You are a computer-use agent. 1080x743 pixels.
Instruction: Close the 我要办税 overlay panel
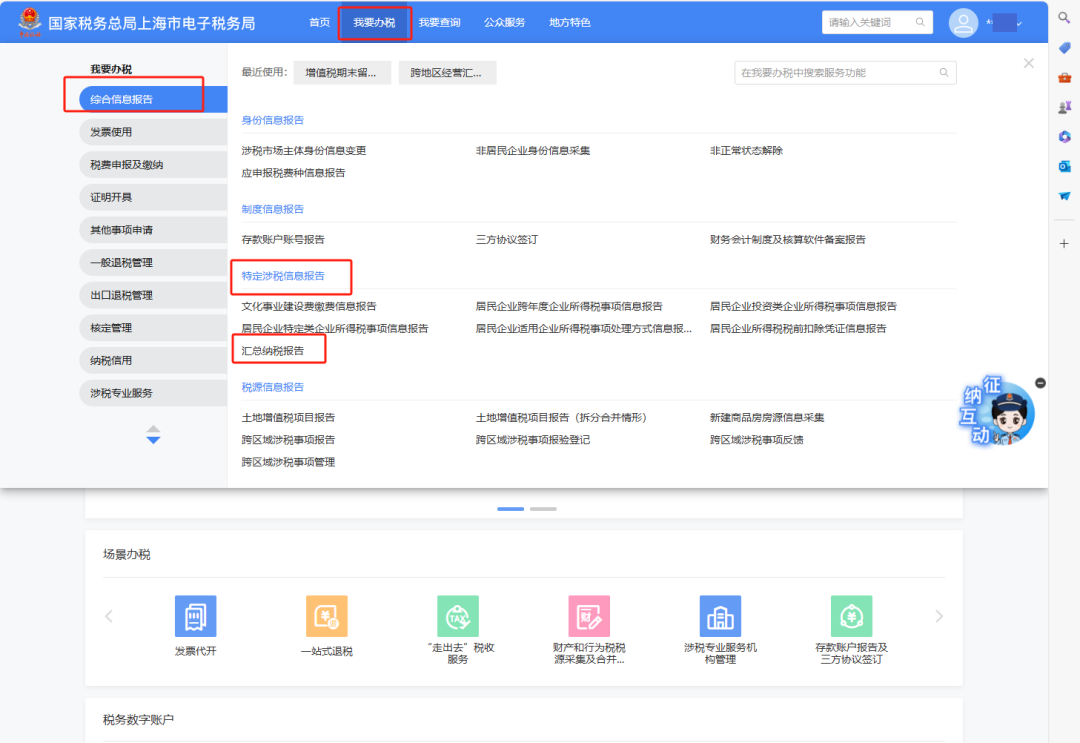pyautogui.click(x=1028, y=62)
